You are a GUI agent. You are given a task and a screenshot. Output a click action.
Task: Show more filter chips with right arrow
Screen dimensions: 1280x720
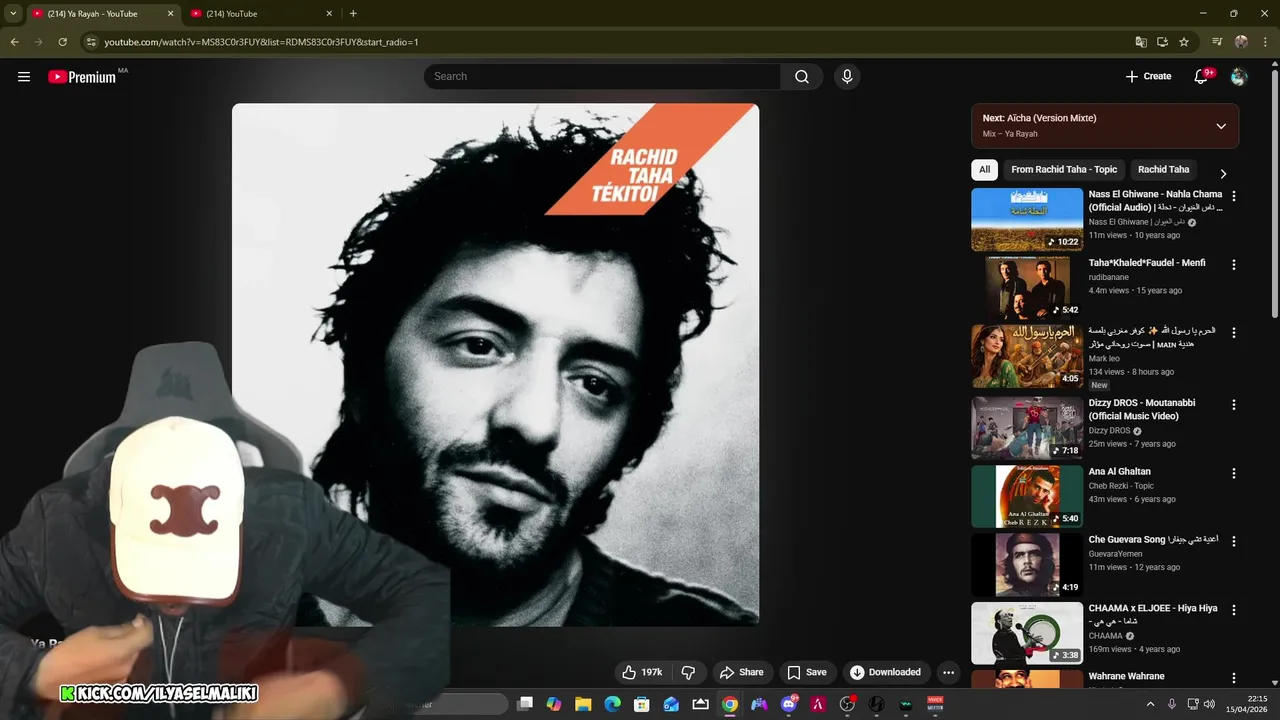(x=1223, y=173)
